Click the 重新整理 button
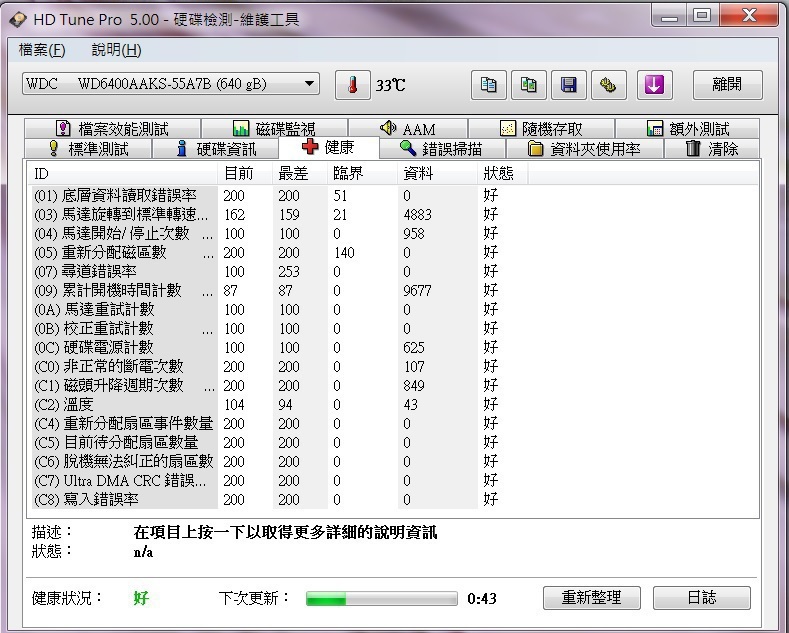Screen dimensions: 789x633 pyautogui.click(x=591, y=597)
